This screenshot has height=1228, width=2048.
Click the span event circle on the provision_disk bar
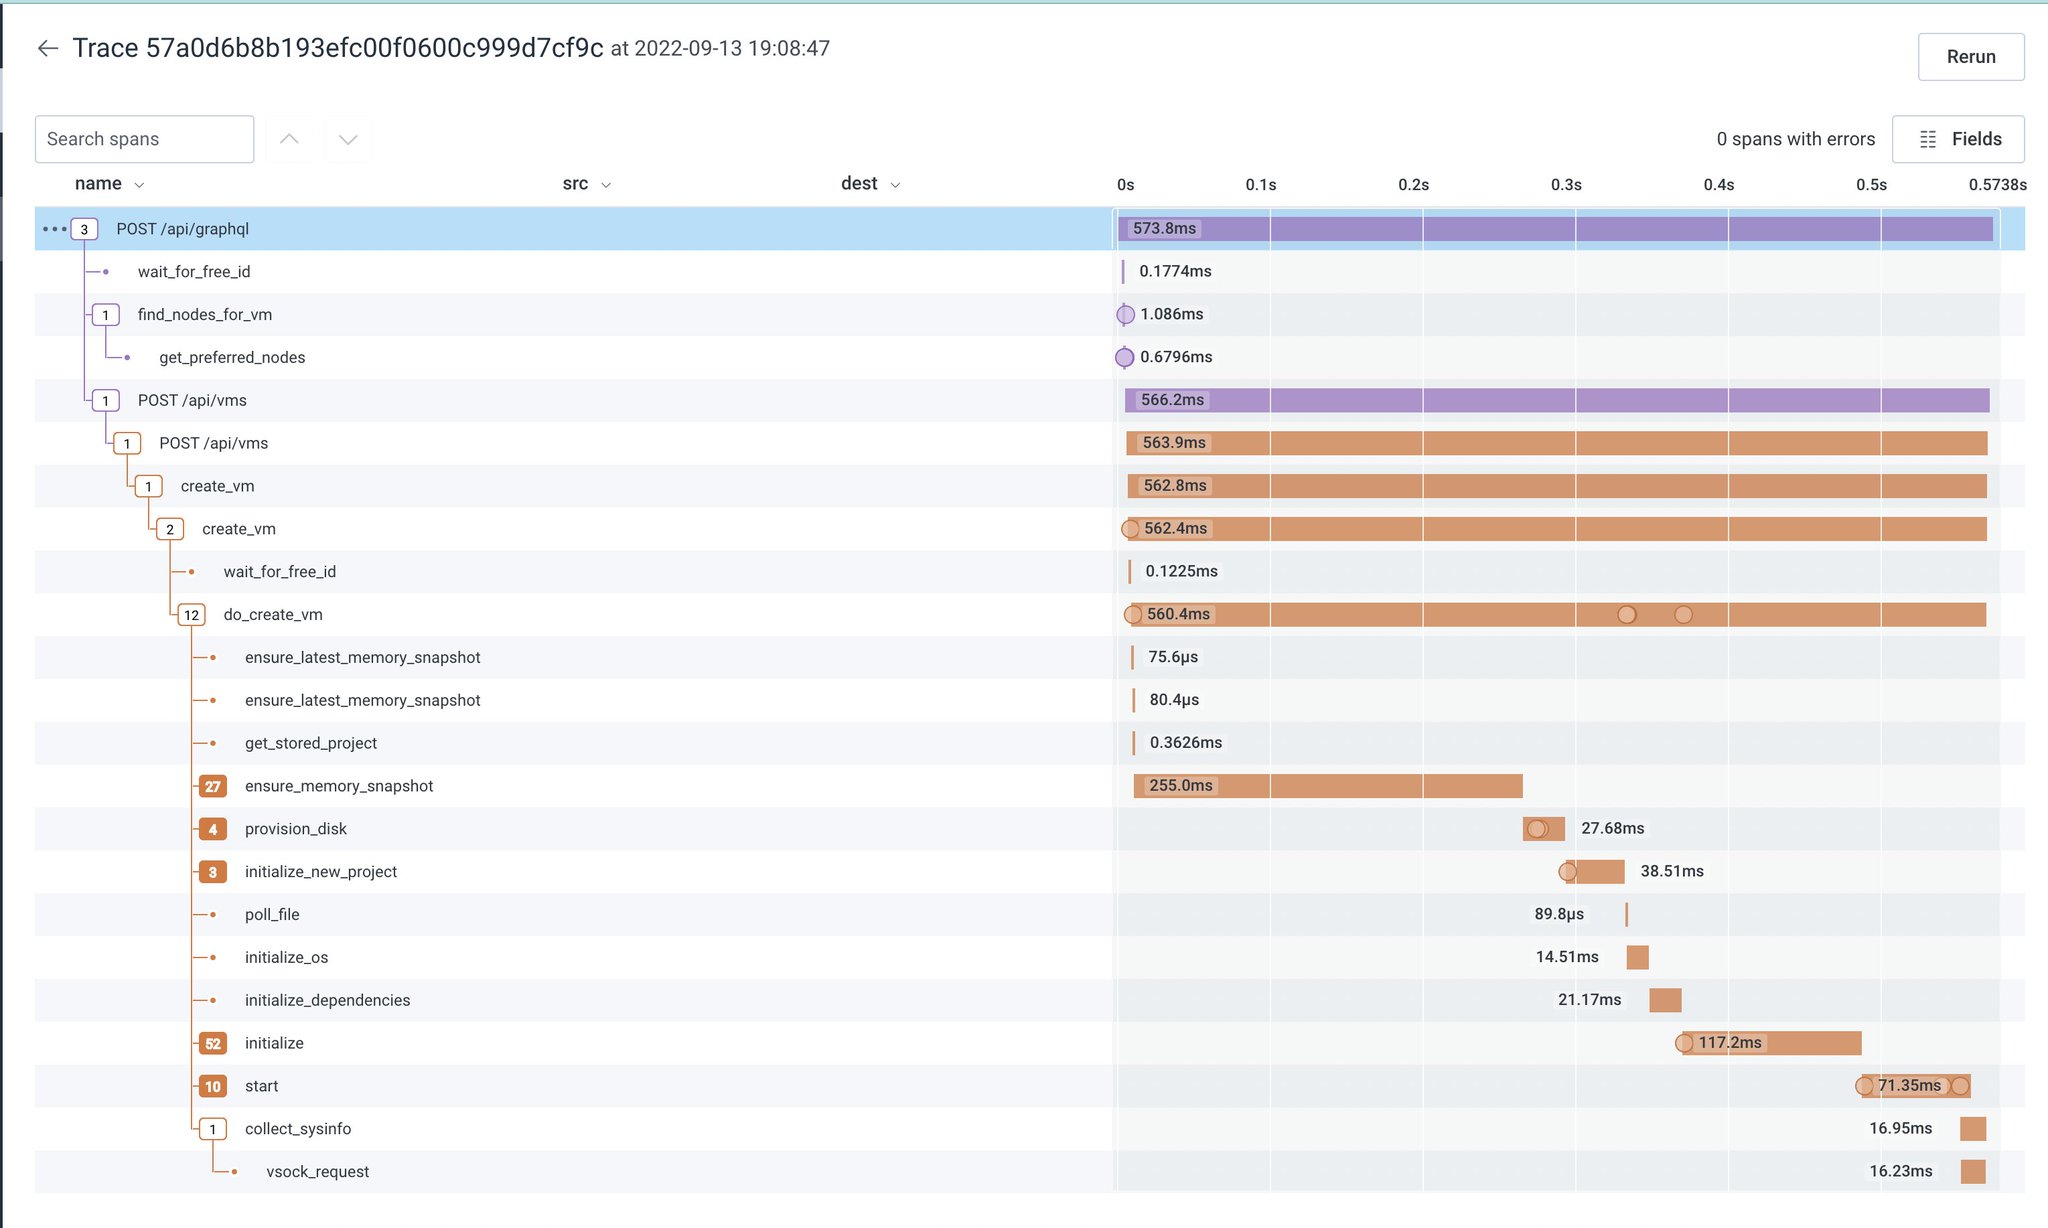point(1537,829)
